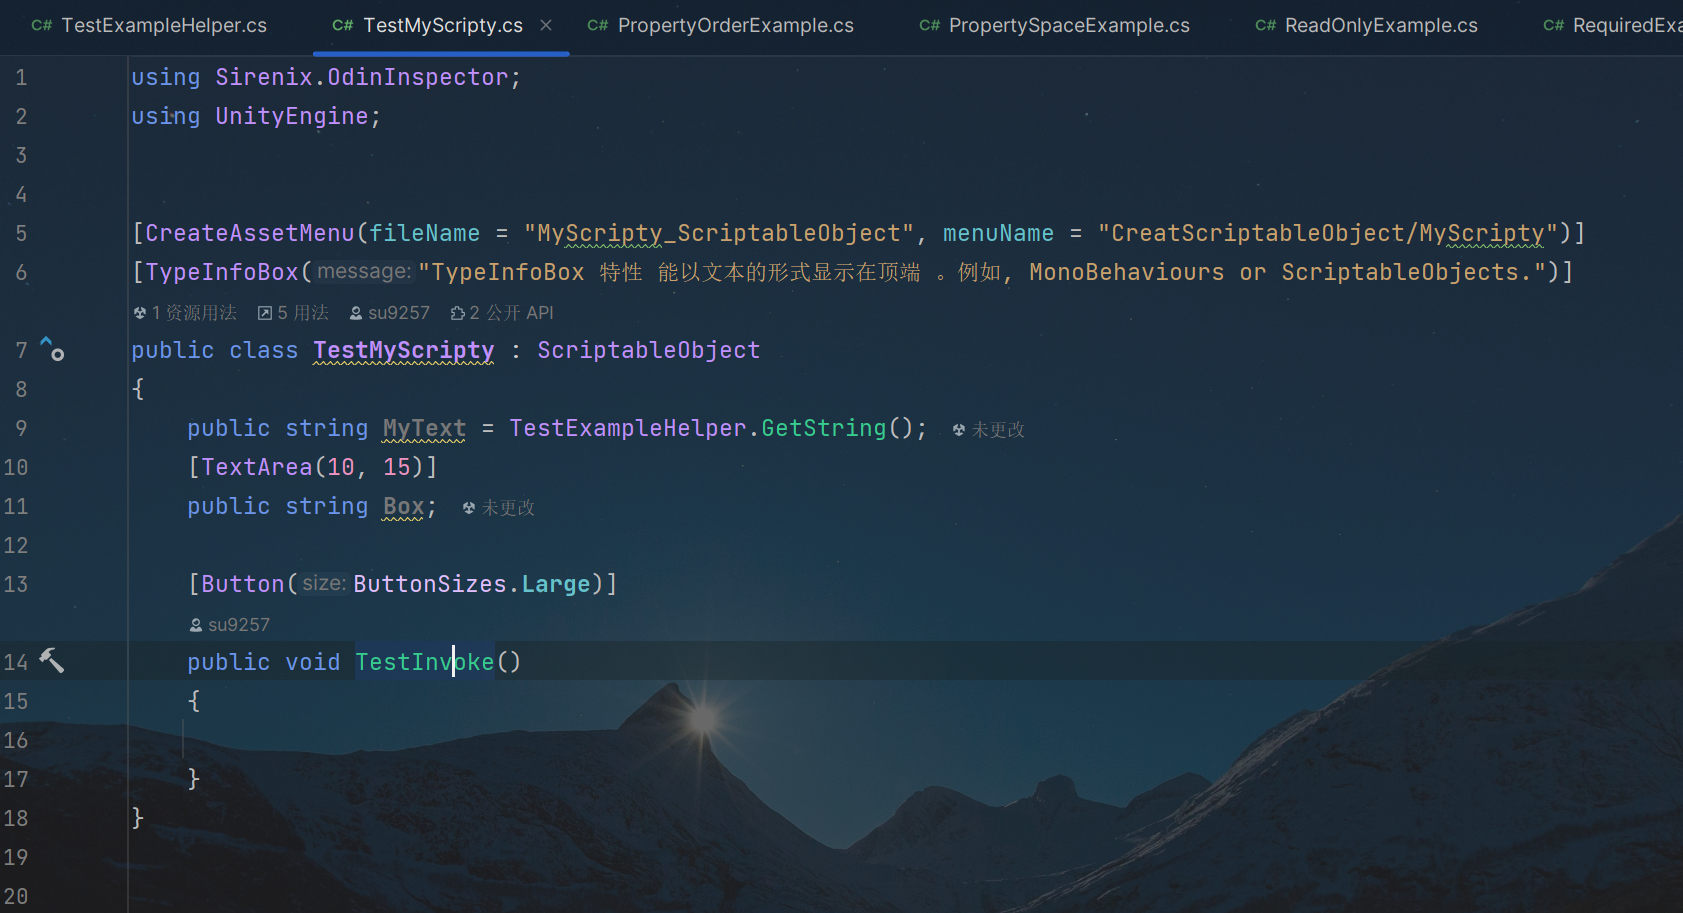Select the TestMyScripty.cs tab
The width and height of the screenshot is (1683, 913).
tap(442, 25)
